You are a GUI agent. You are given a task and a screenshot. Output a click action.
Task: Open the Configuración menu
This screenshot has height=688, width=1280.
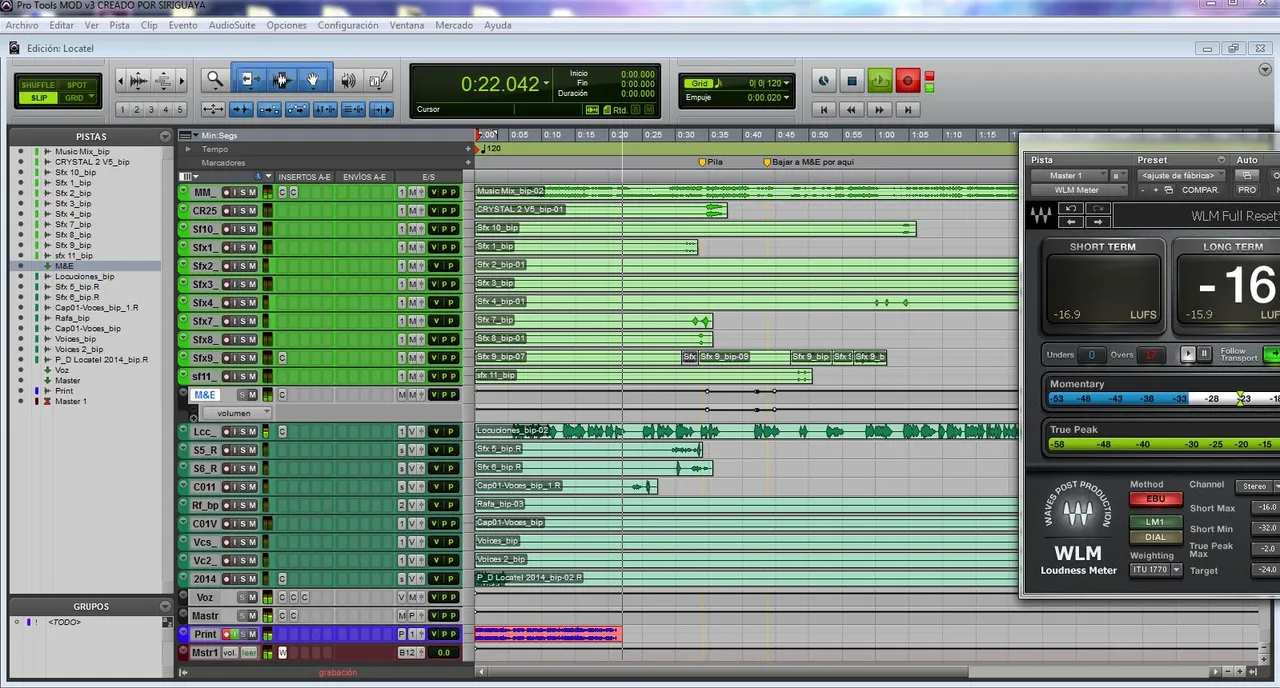click(348, 25)
